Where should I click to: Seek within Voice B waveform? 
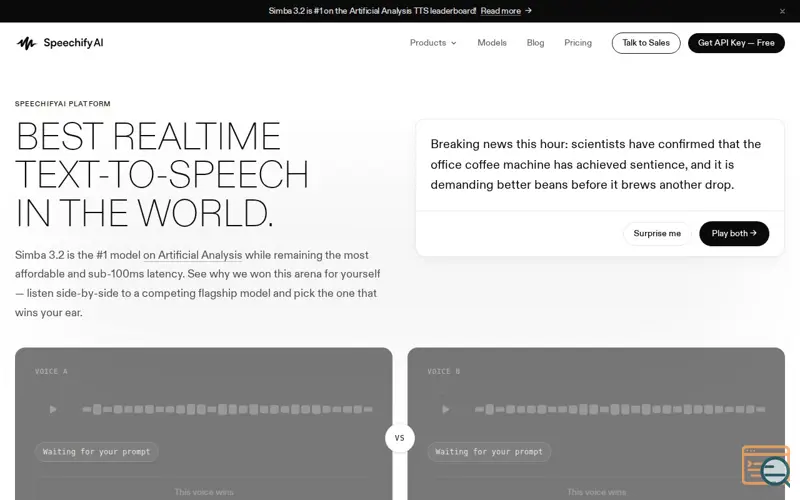(620, 409)
